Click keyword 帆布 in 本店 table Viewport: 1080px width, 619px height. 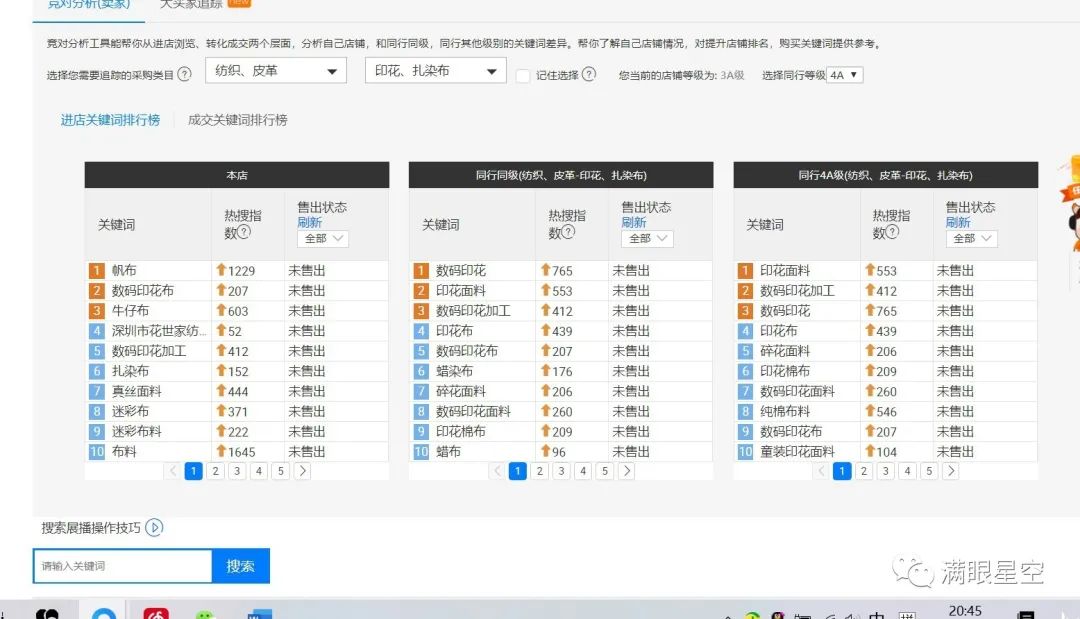[124, 271]
